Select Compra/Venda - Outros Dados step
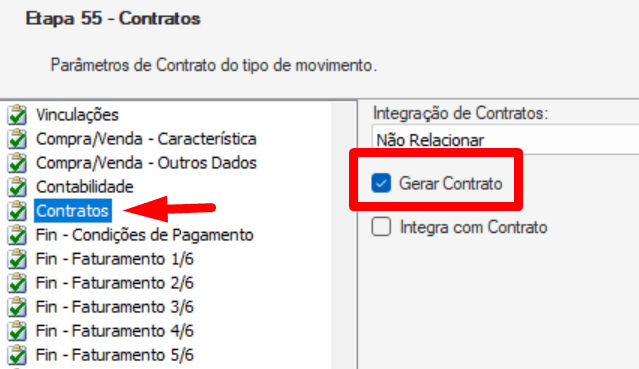Screen dimensions: 639x369 tap(146, 163)
